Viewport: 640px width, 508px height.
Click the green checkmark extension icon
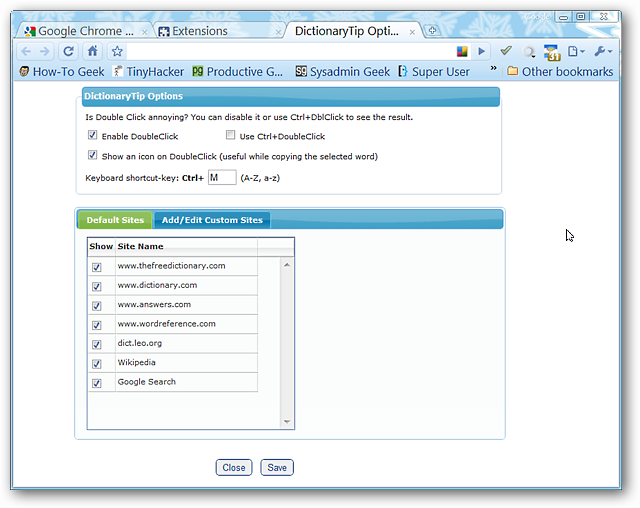pyautogui.click(x=506, y=51)
